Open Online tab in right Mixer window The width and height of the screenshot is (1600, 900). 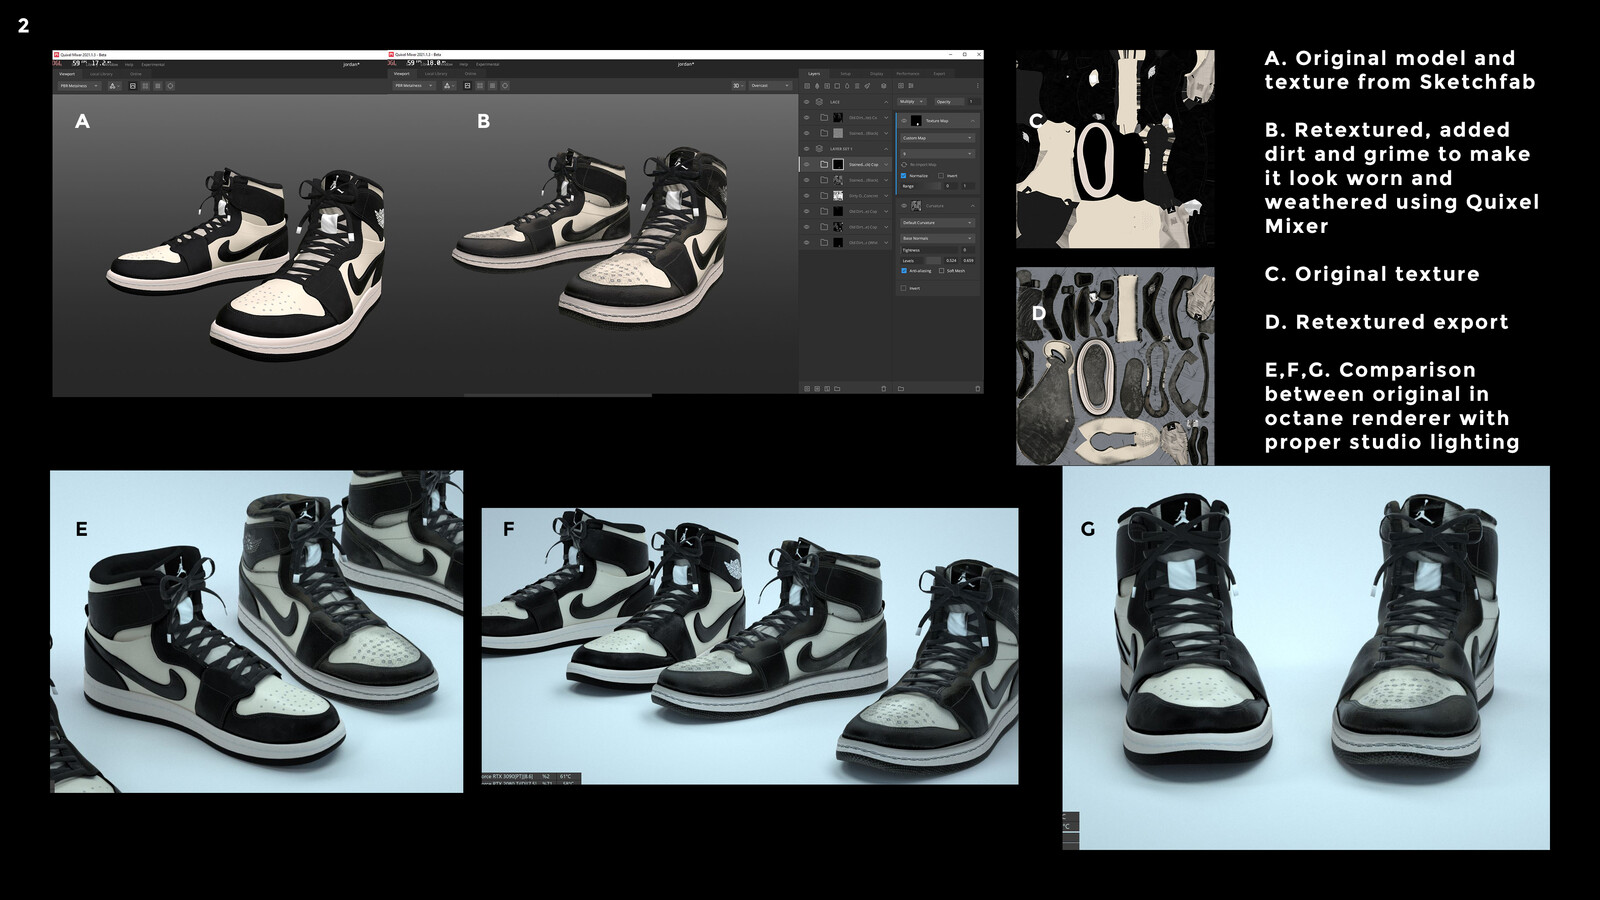(470, 74)
